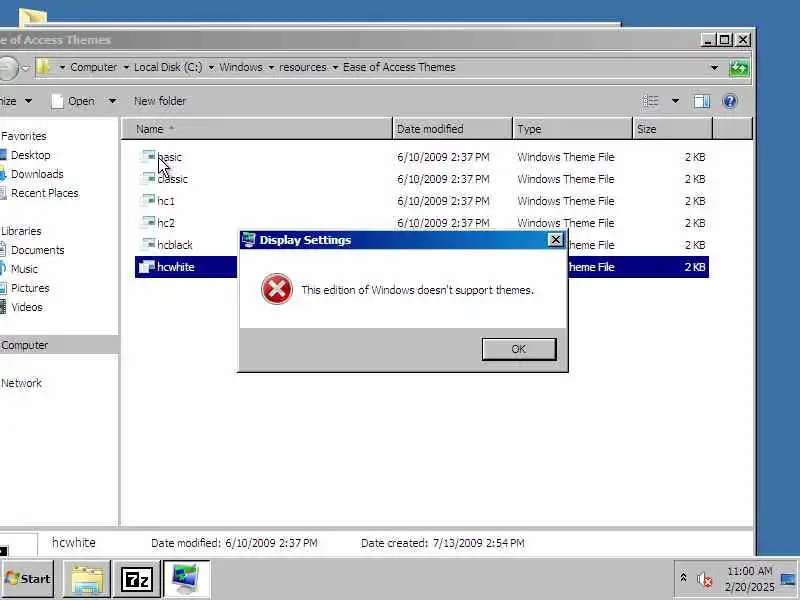Open Pictures library
The width and height of the screenshot is (800, 600).
click(30, 288)
